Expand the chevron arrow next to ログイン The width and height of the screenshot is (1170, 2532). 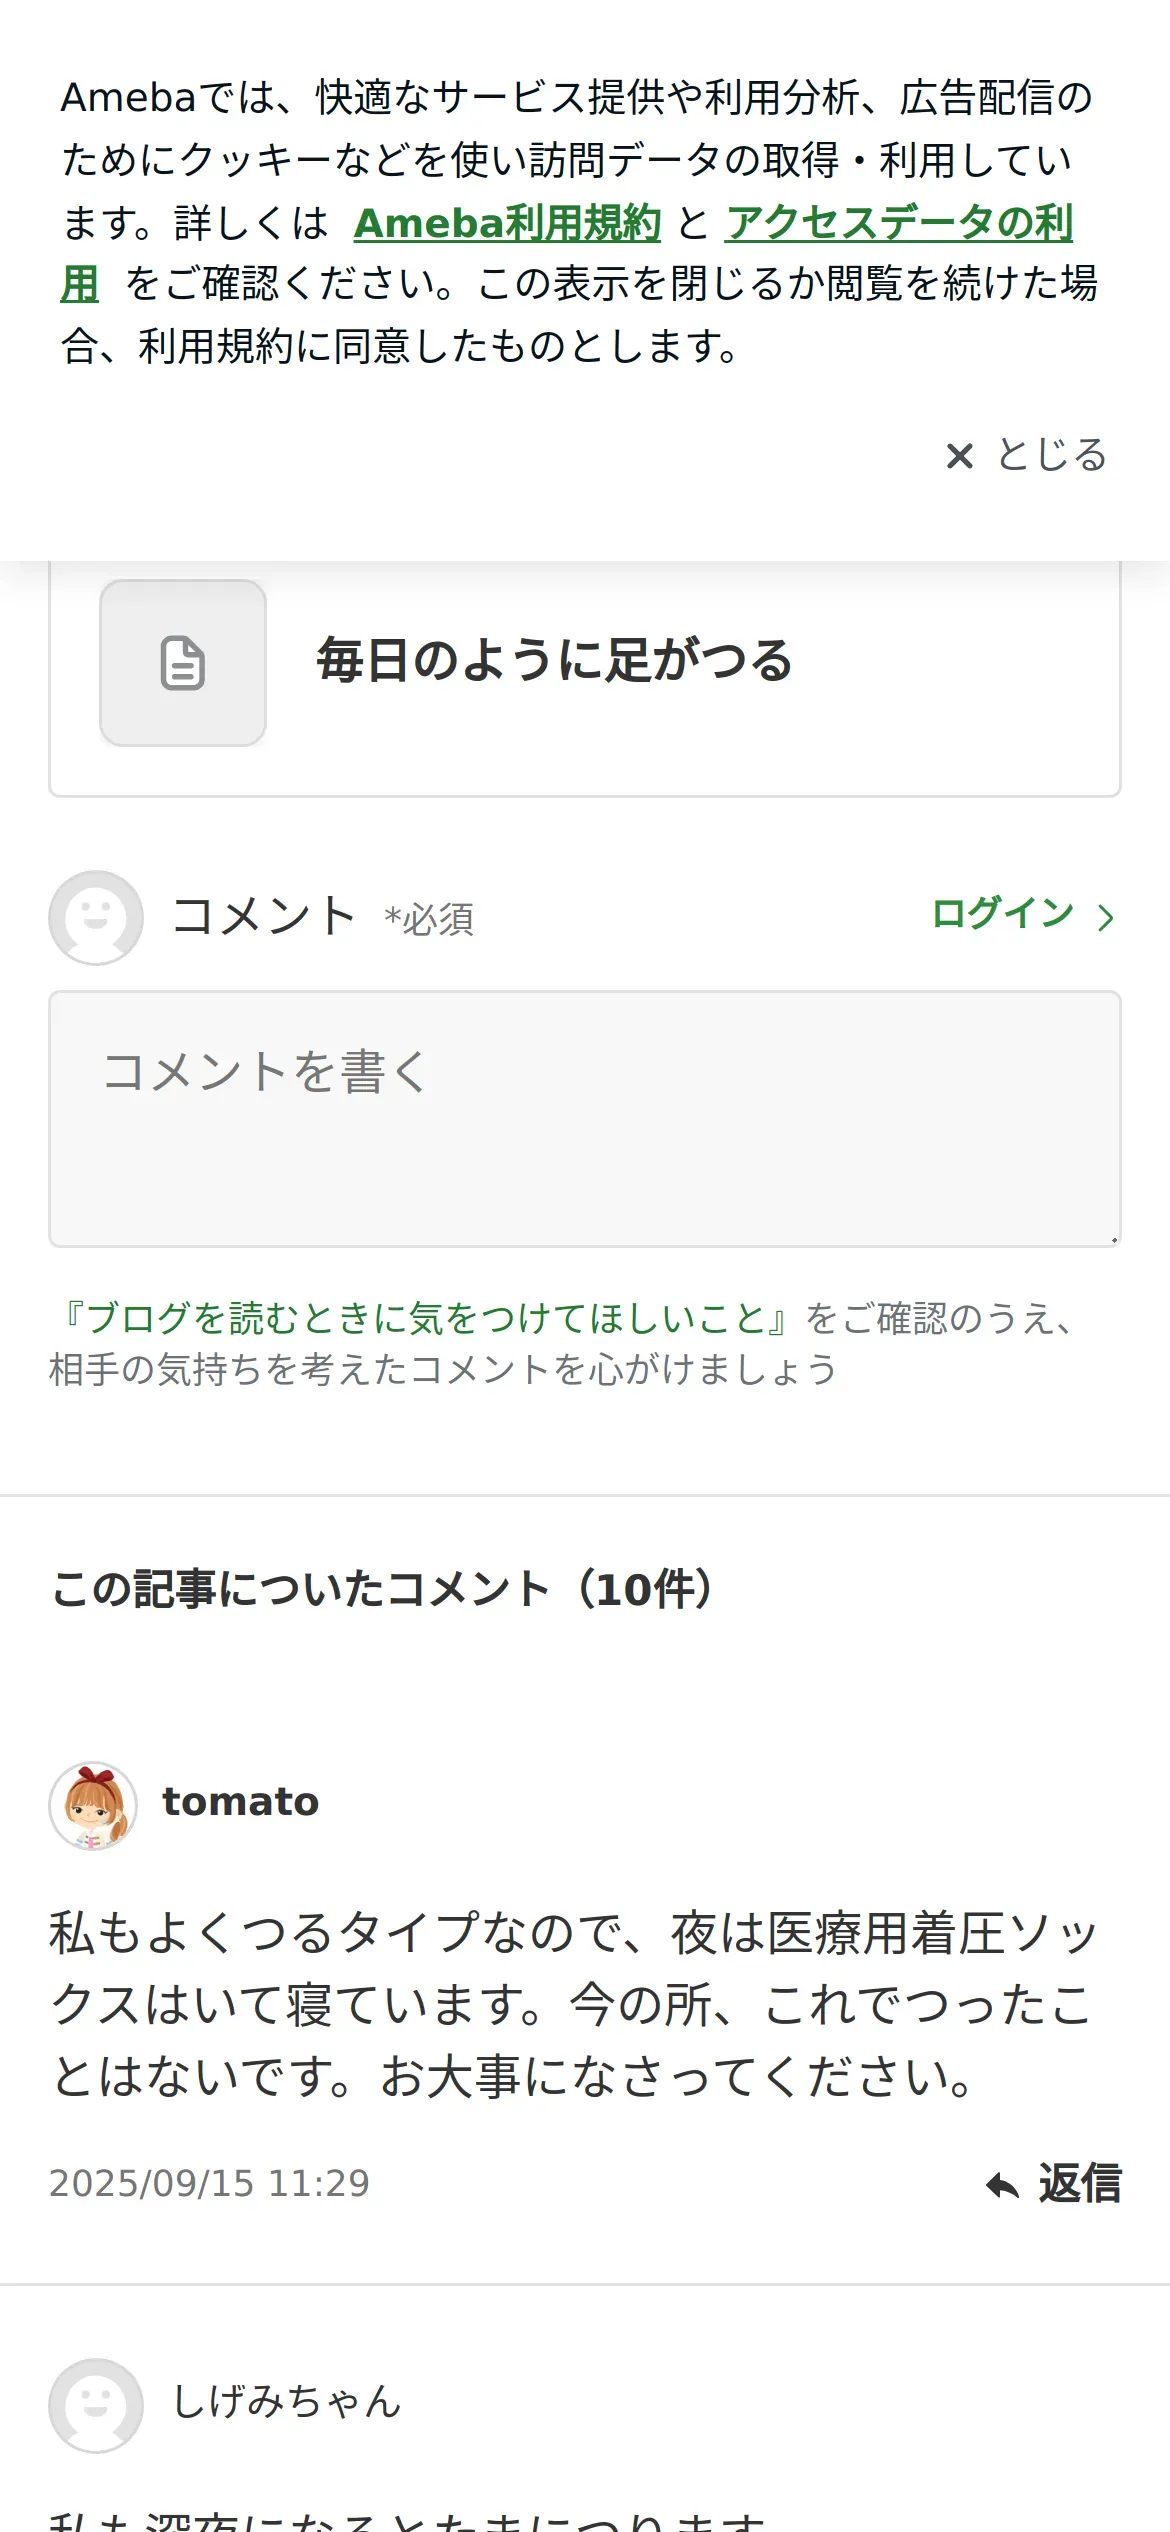[1105, 917]
